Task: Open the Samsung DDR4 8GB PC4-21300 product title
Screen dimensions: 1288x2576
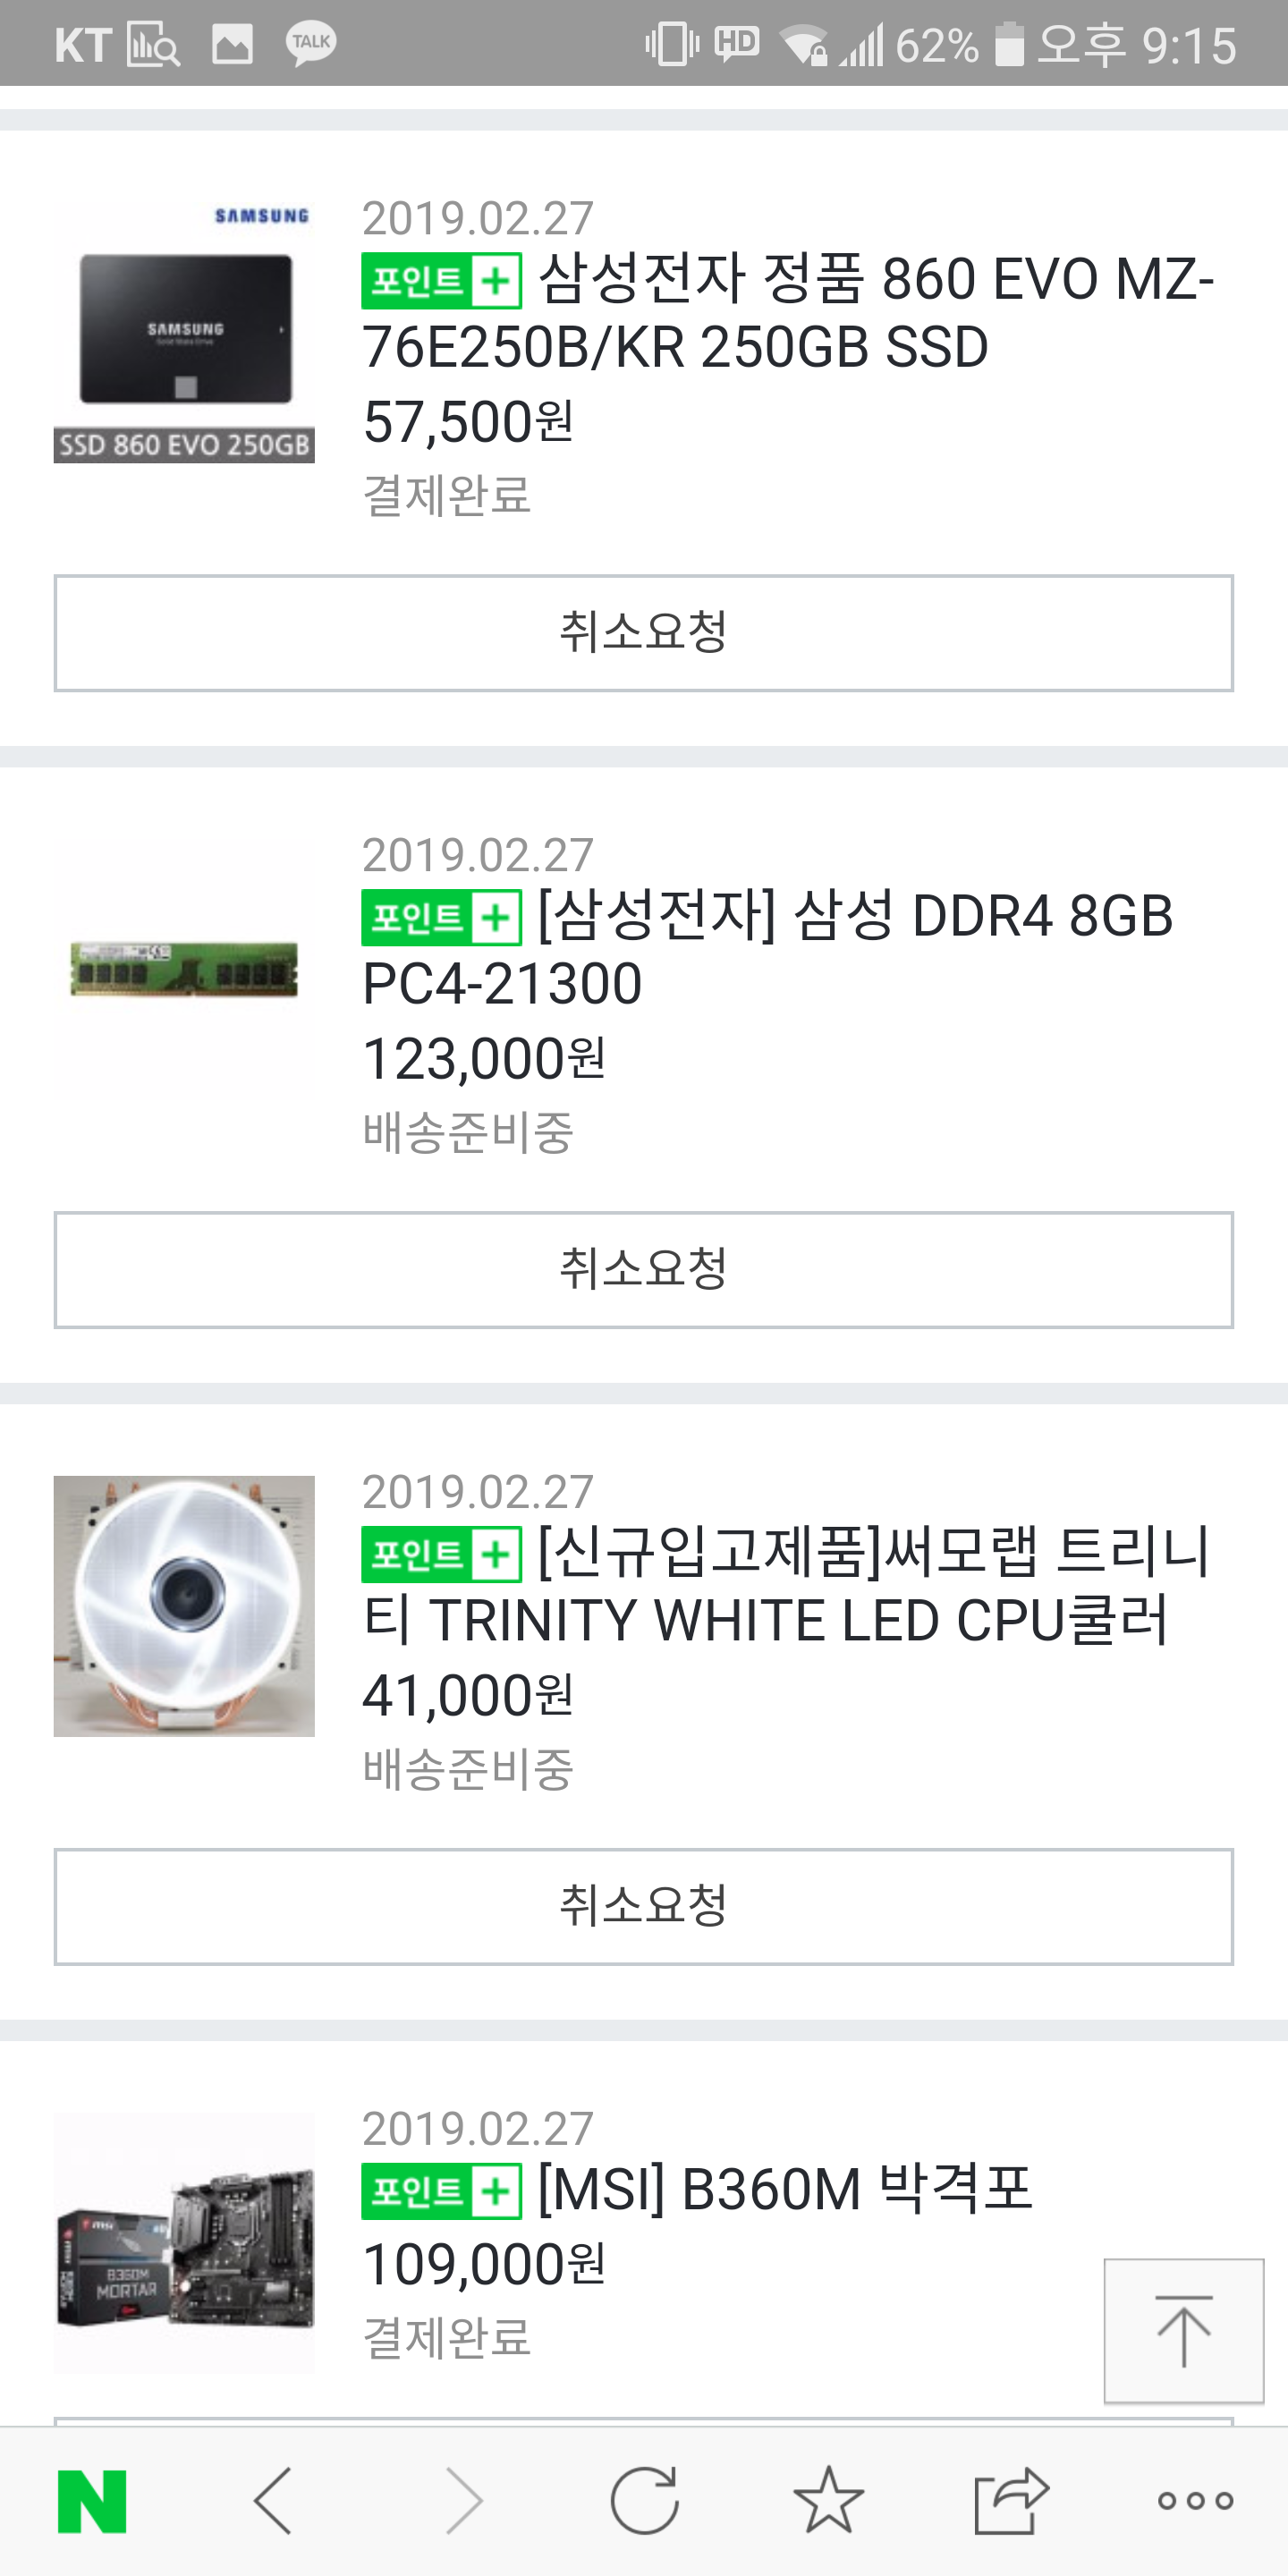Action: pyautogui.click(x=770, y=949)
